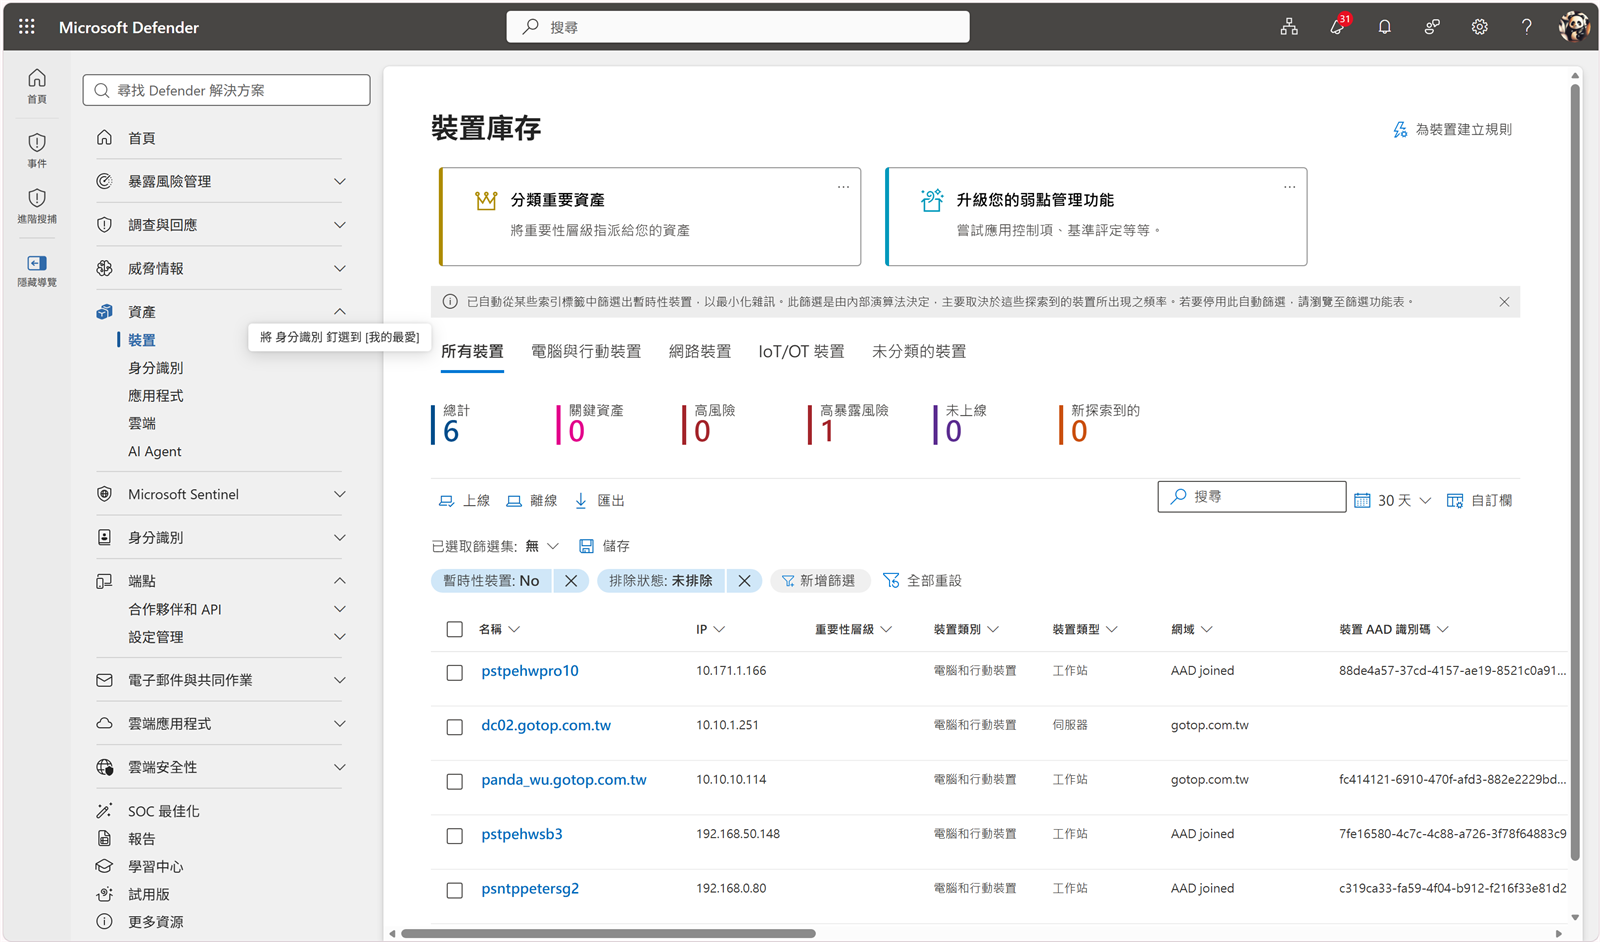Click the plain bell icon in the top bar
The height and width of the screenshot is (942, 1600).
(1384, 27)
